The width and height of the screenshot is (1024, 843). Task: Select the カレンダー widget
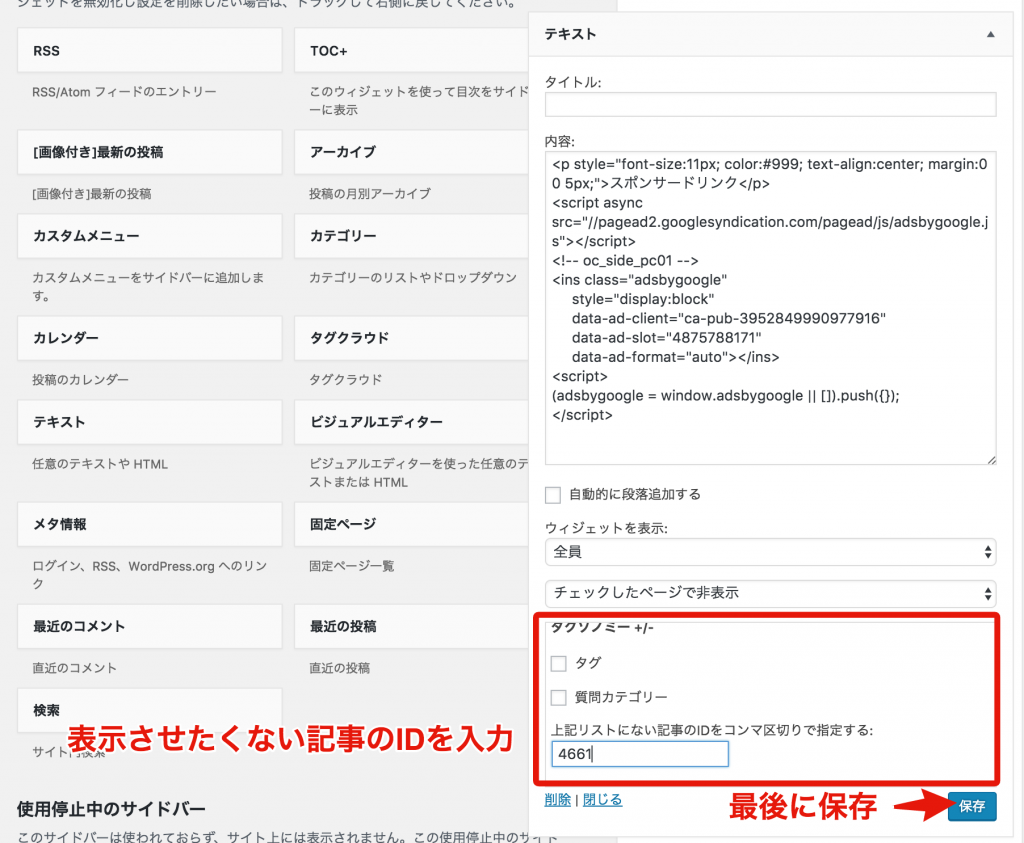point(150,338)
